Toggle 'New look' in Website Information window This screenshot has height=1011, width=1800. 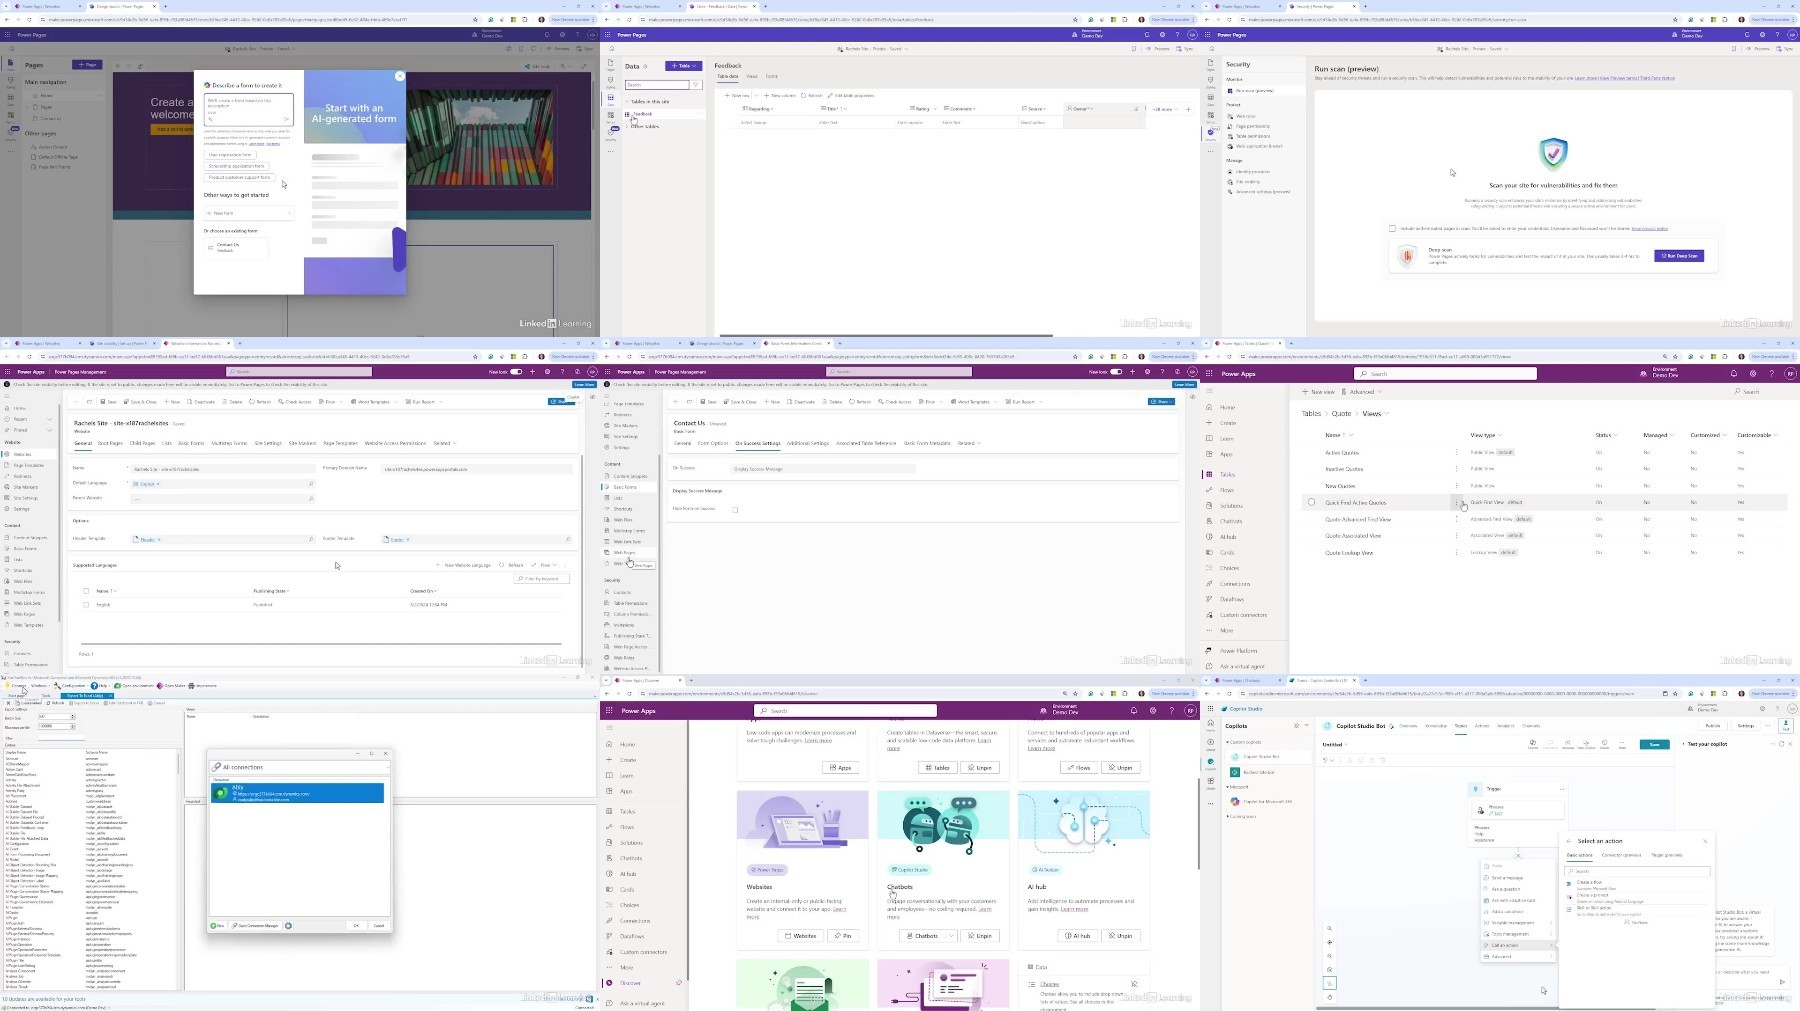pos(516,372)
